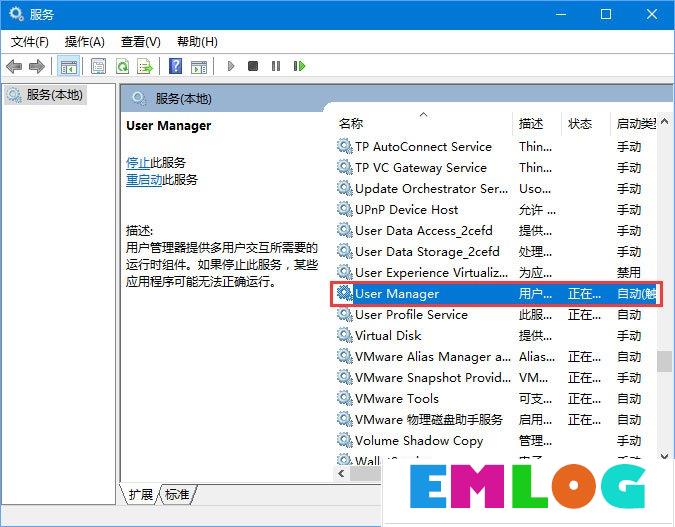The width and height of the screenshot is (675, 527).
Task: Click the gear icon of TP VC Gateway Service
Action: pyautogui.click(x=345, y=167)
